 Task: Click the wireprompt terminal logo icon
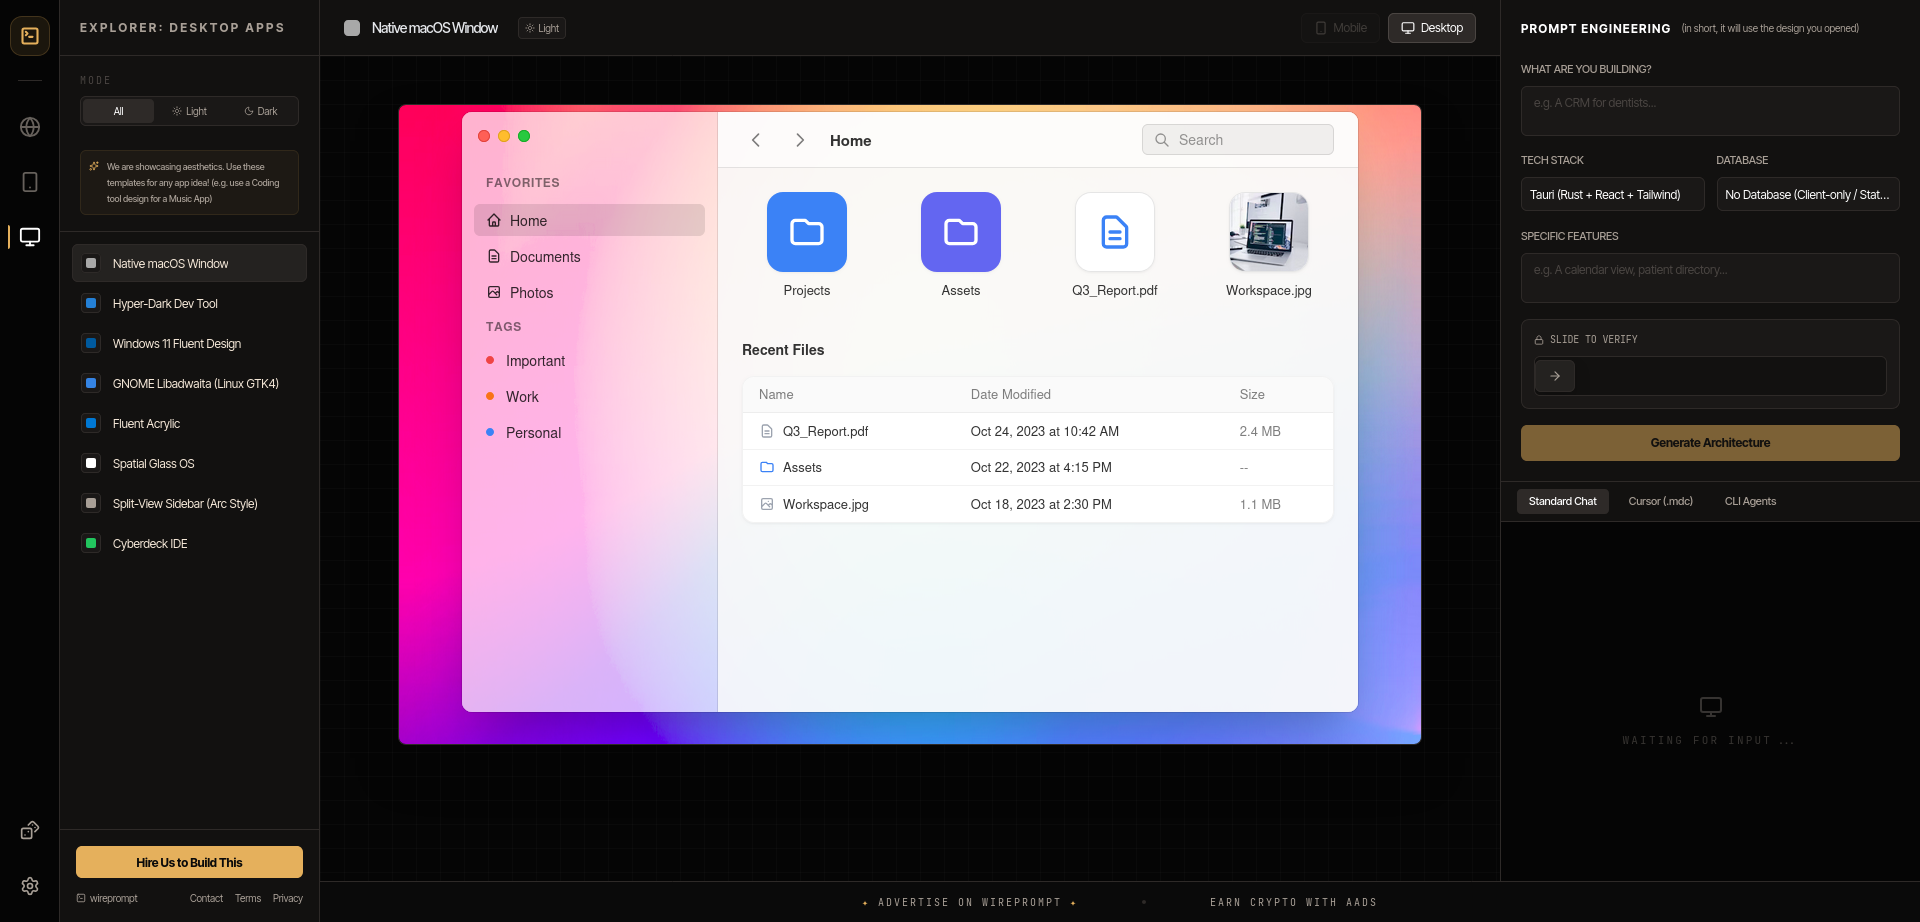(x=30, y=36)
